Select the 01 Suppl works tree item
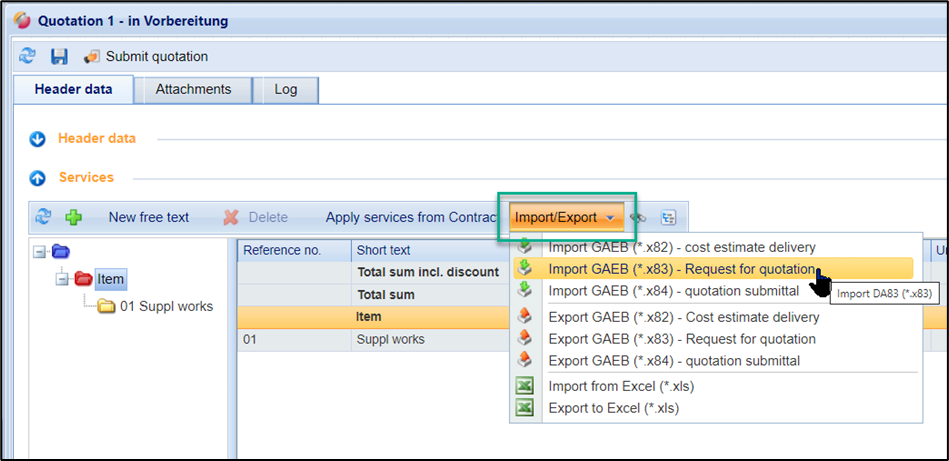The image size is (949, 461). click(x=165, y=306)
